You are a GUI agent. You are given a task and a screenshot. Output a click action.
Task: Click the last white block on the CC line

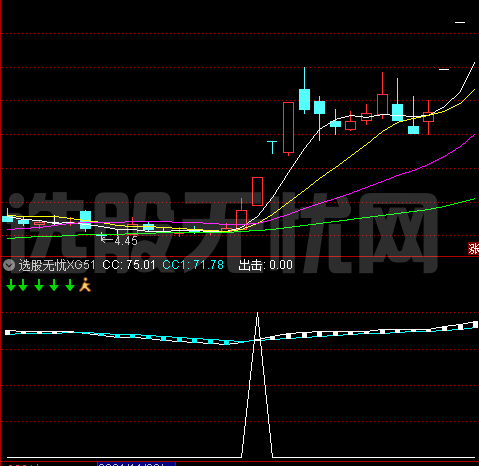pyautogui.click(x=475, y=324)
